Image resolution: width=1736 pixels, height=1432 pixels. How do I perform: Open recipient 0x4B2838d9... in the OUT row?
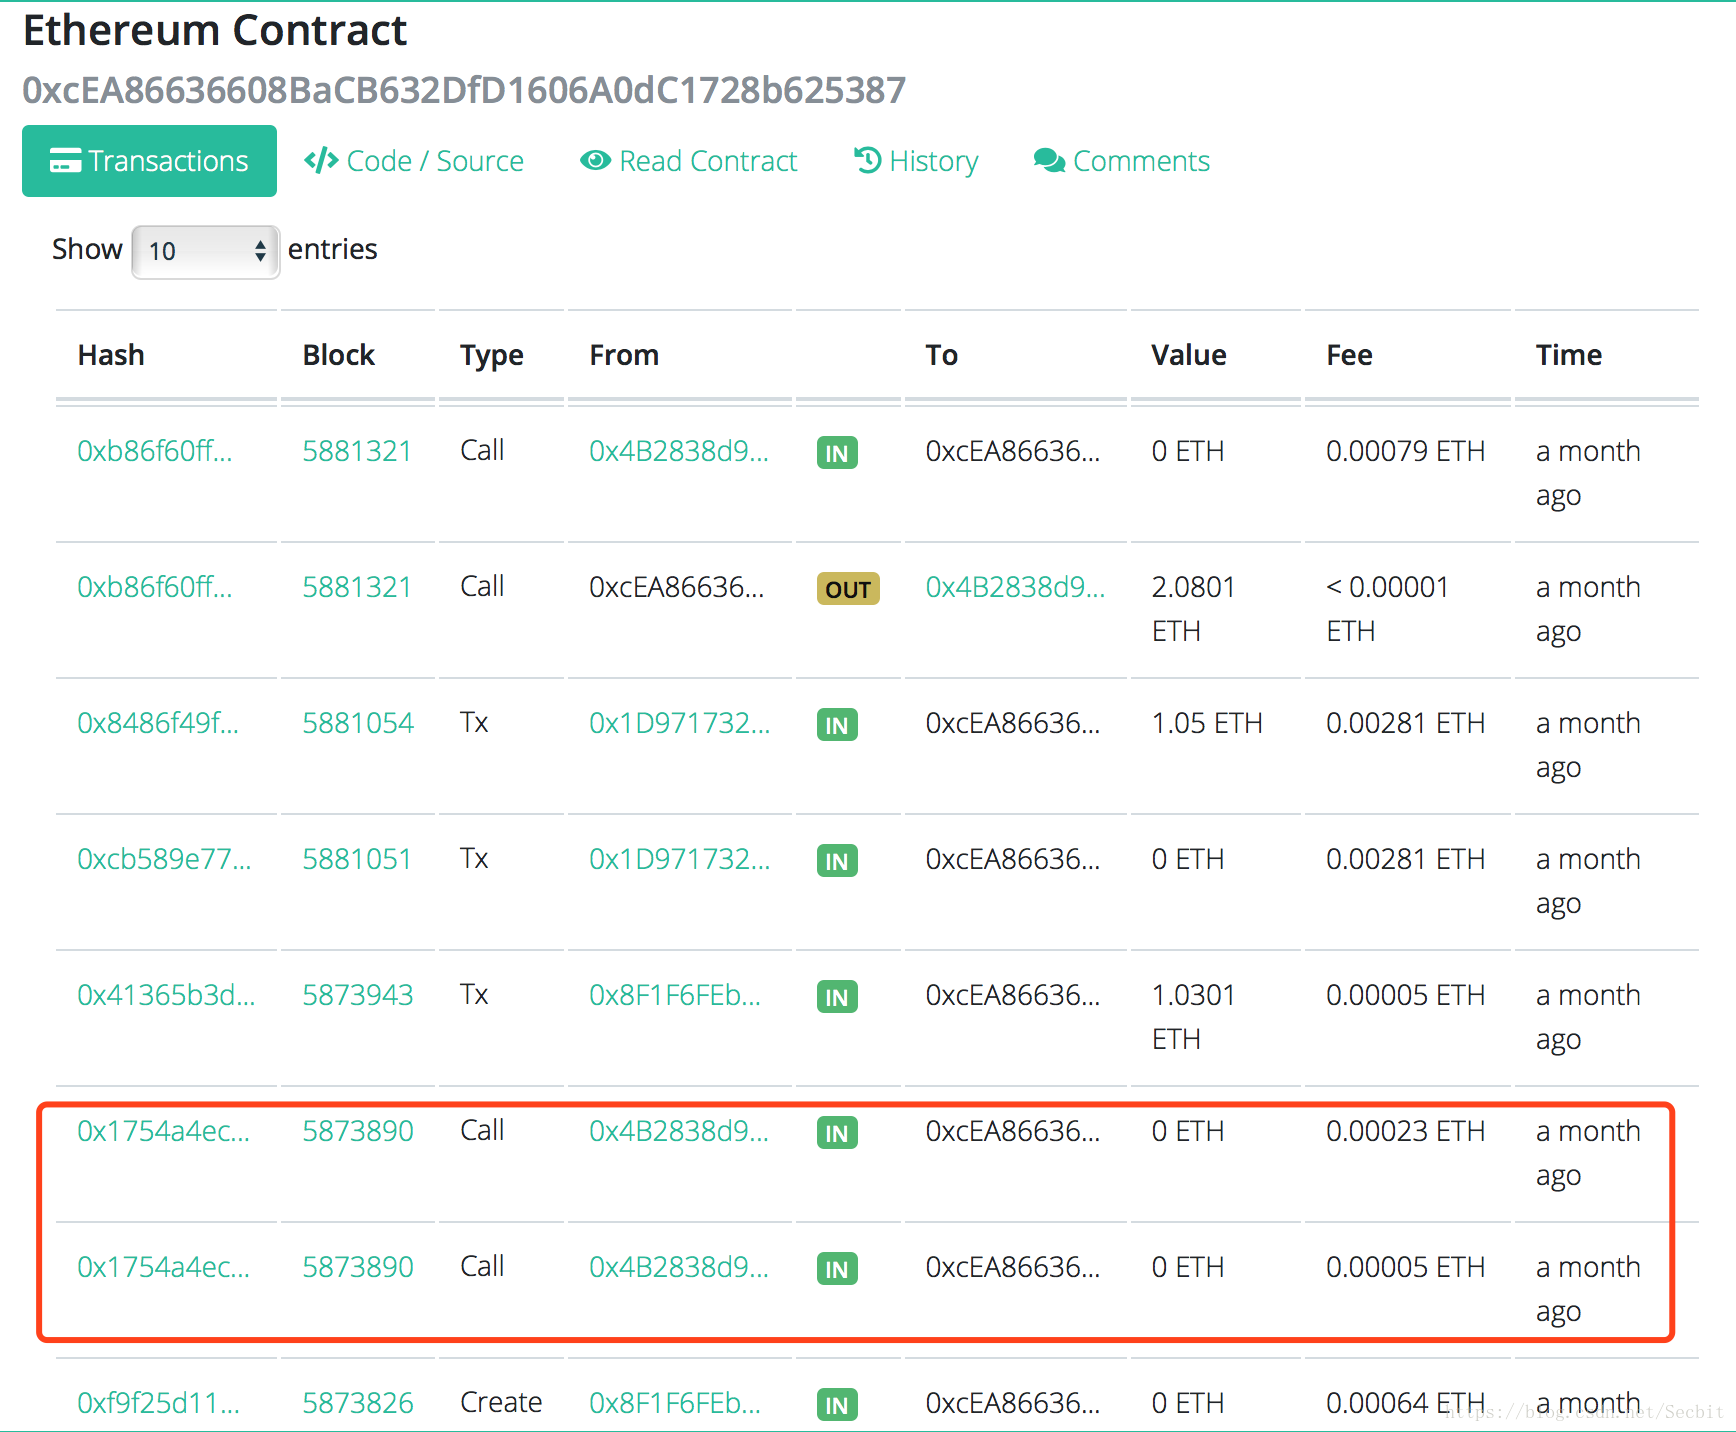pyautogui.click(x=1015, y=587)
